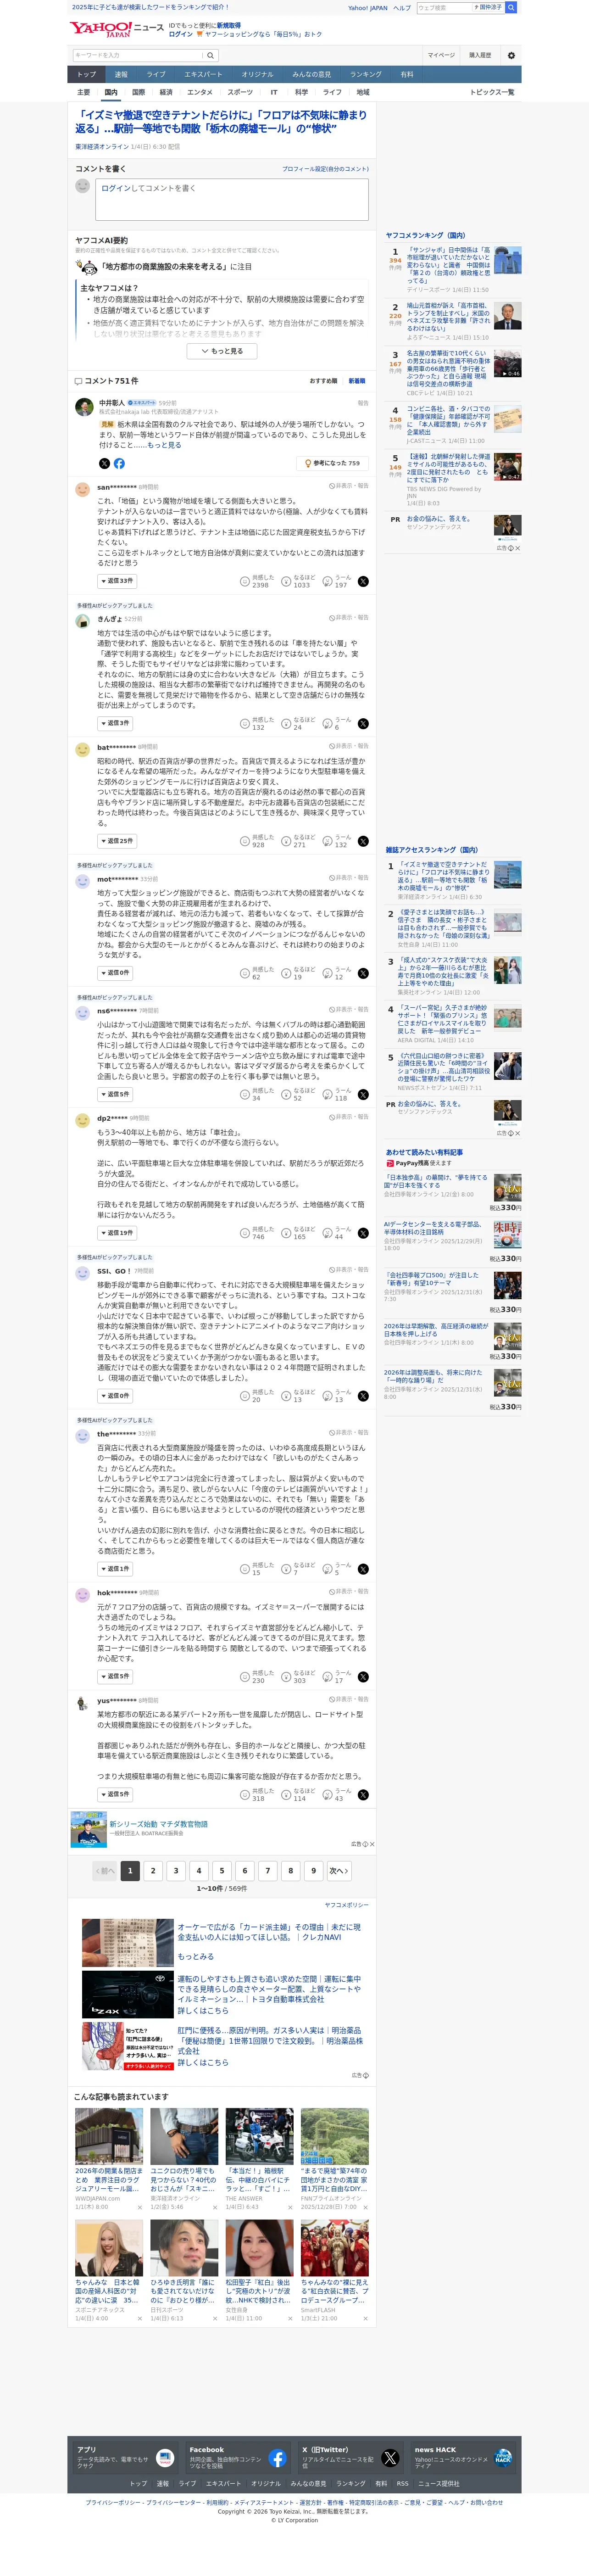The height and width of the screenshot is (2576, 589).
Task: Click the footer アプリ icon
Action: coord(165,2457)
